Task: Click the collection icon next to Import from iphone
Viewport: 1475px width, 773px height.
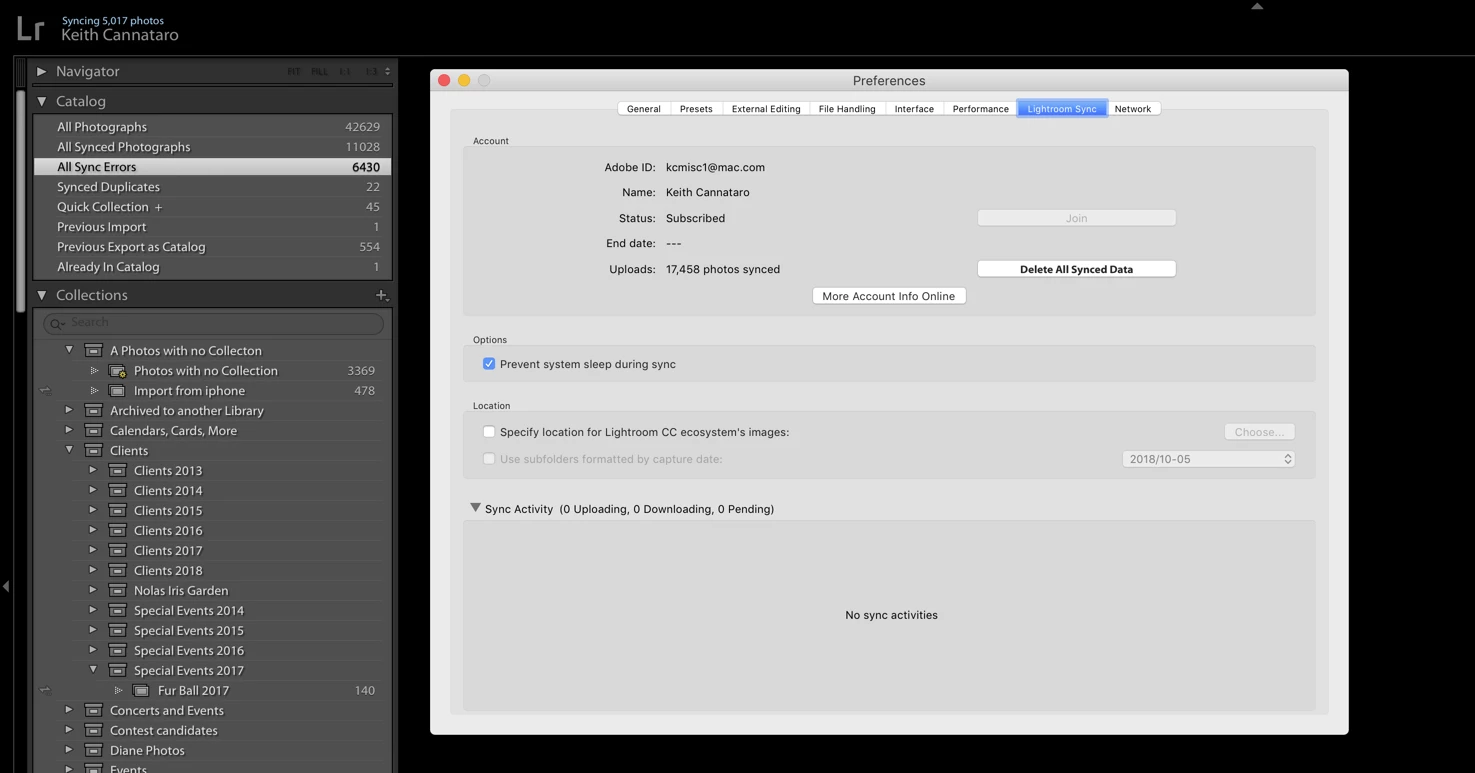Action: click(x=117, y=391)
